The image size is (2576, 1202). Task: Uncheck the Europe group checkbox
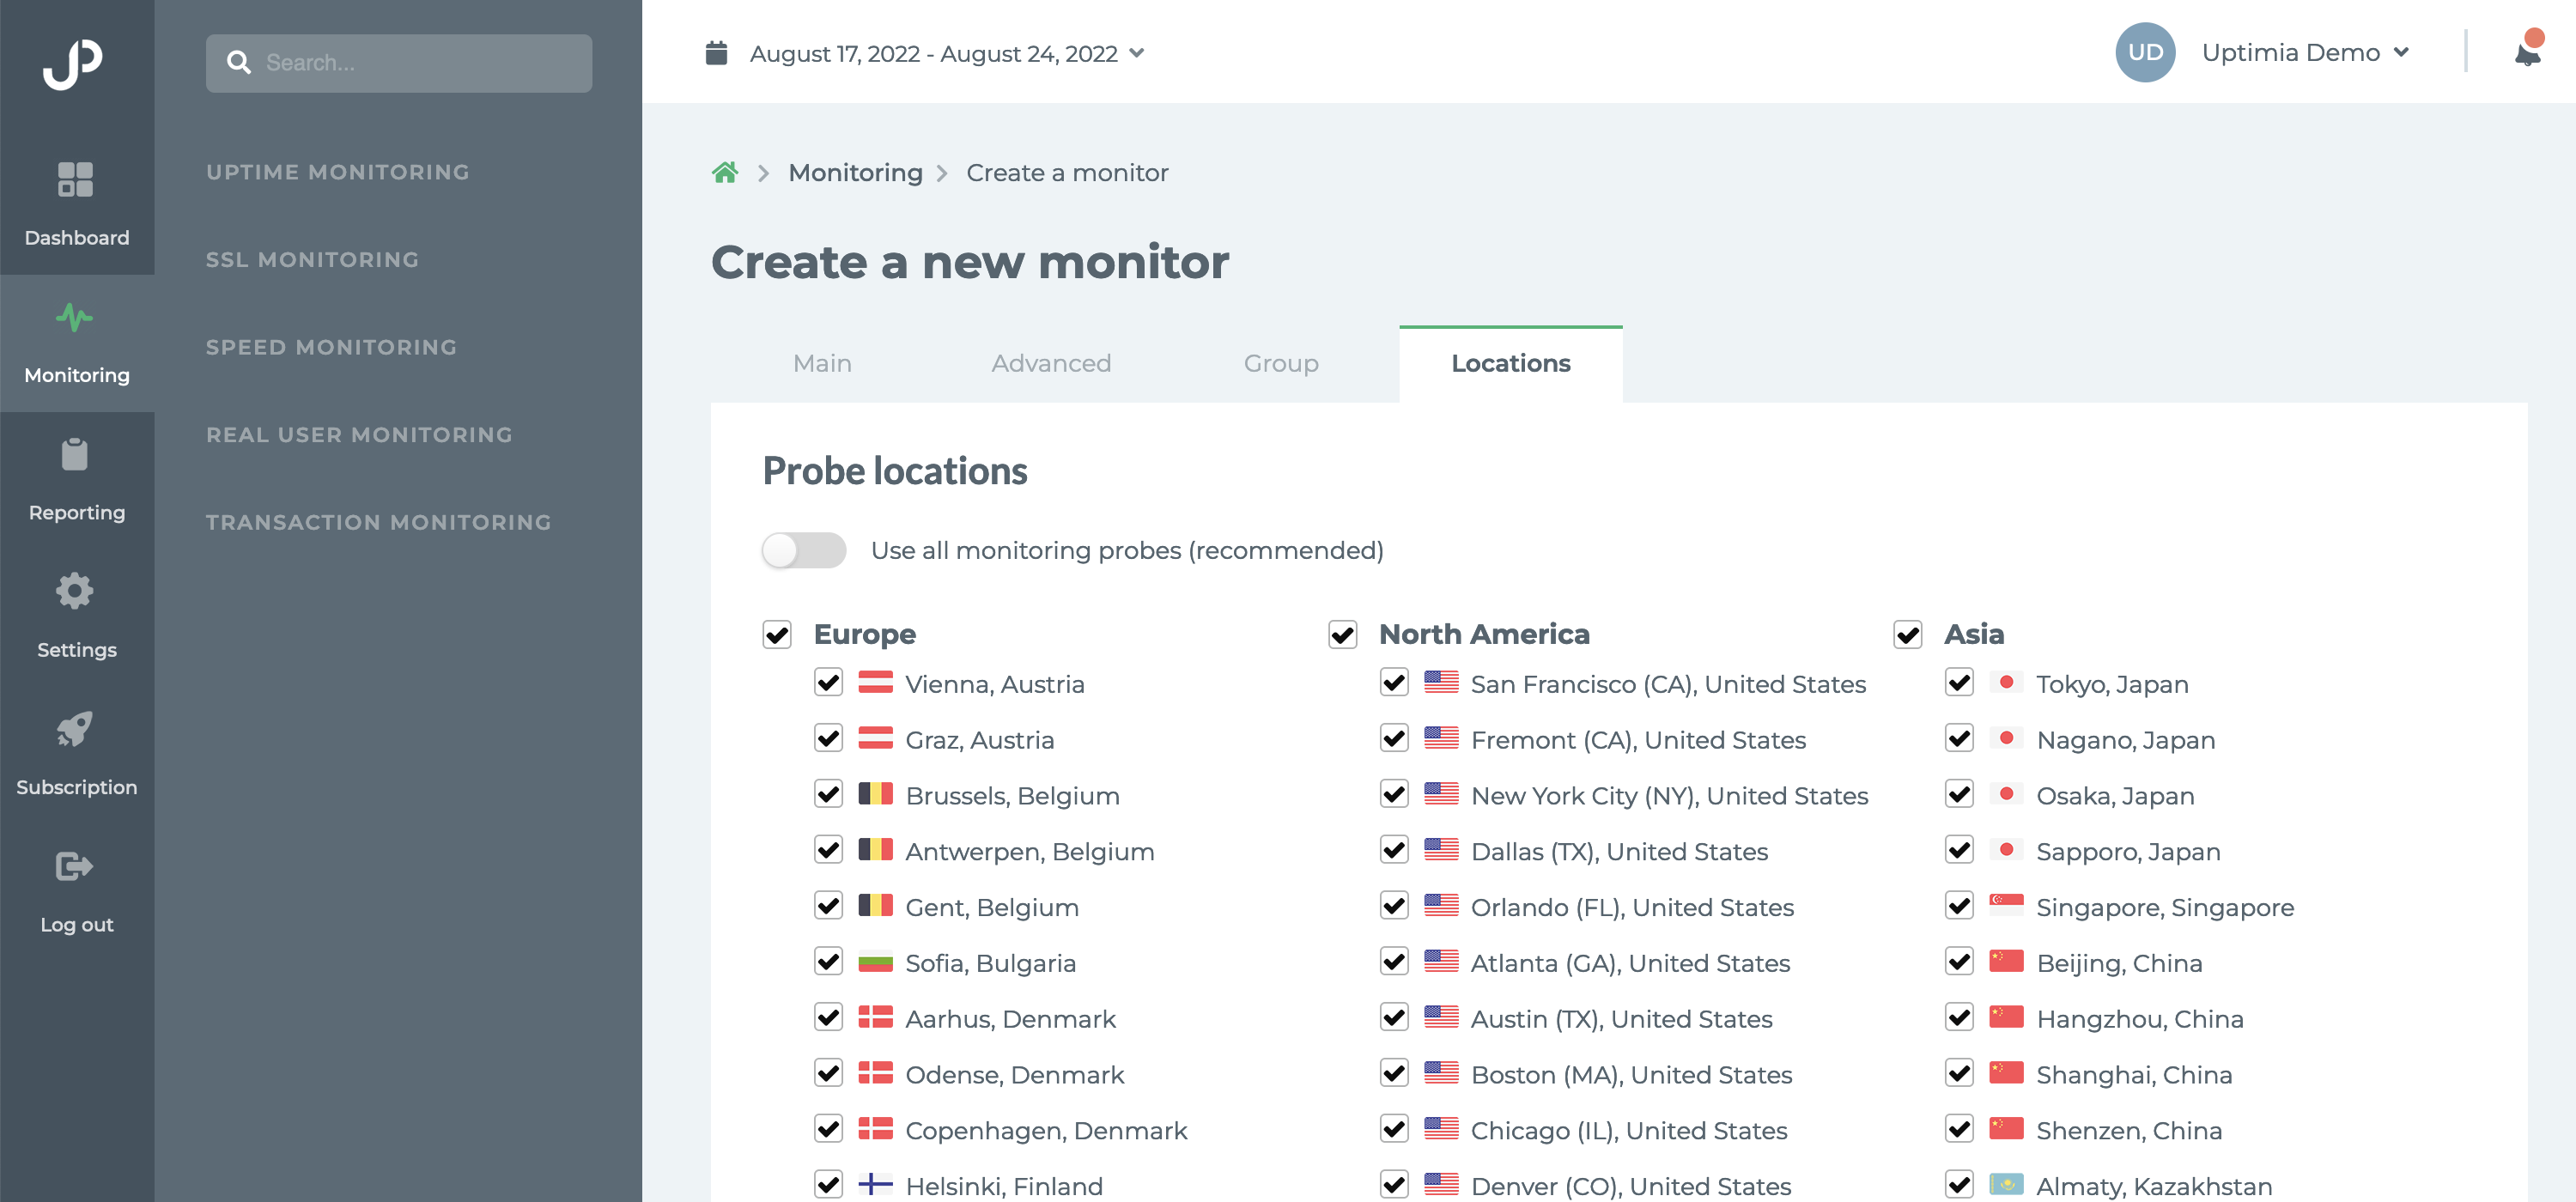(777, 634)
